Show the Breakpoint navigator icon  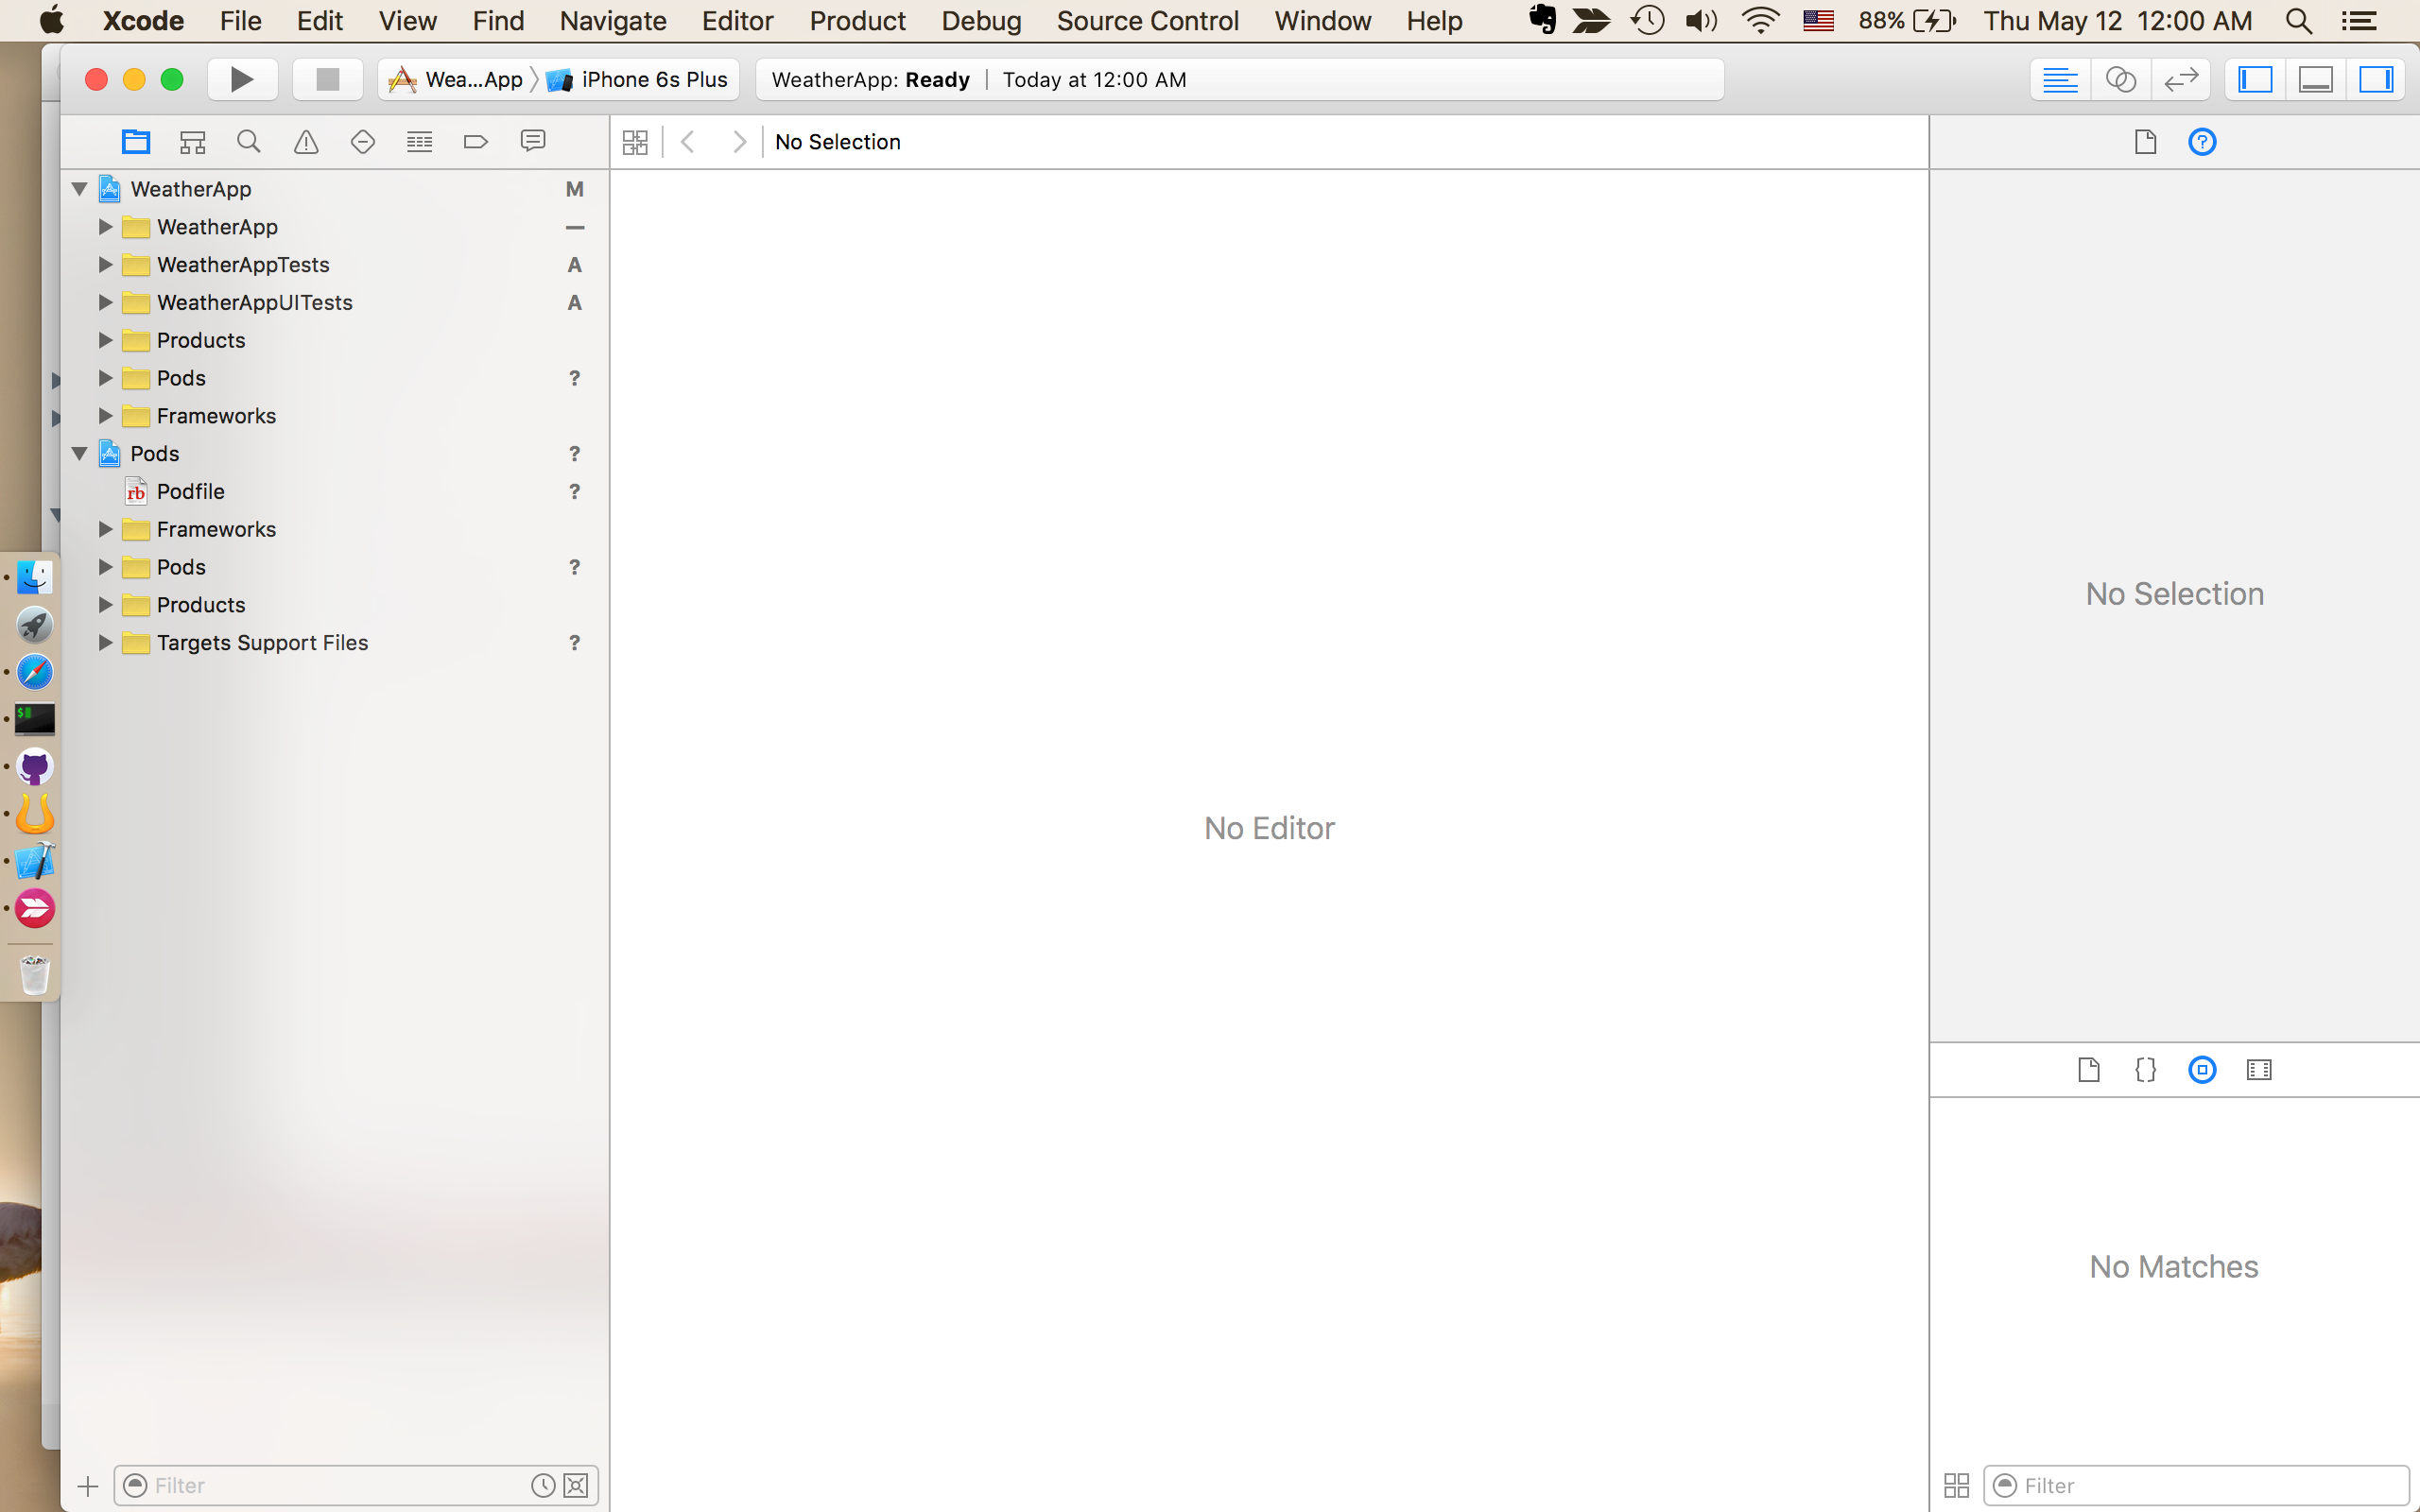point(476,142)
